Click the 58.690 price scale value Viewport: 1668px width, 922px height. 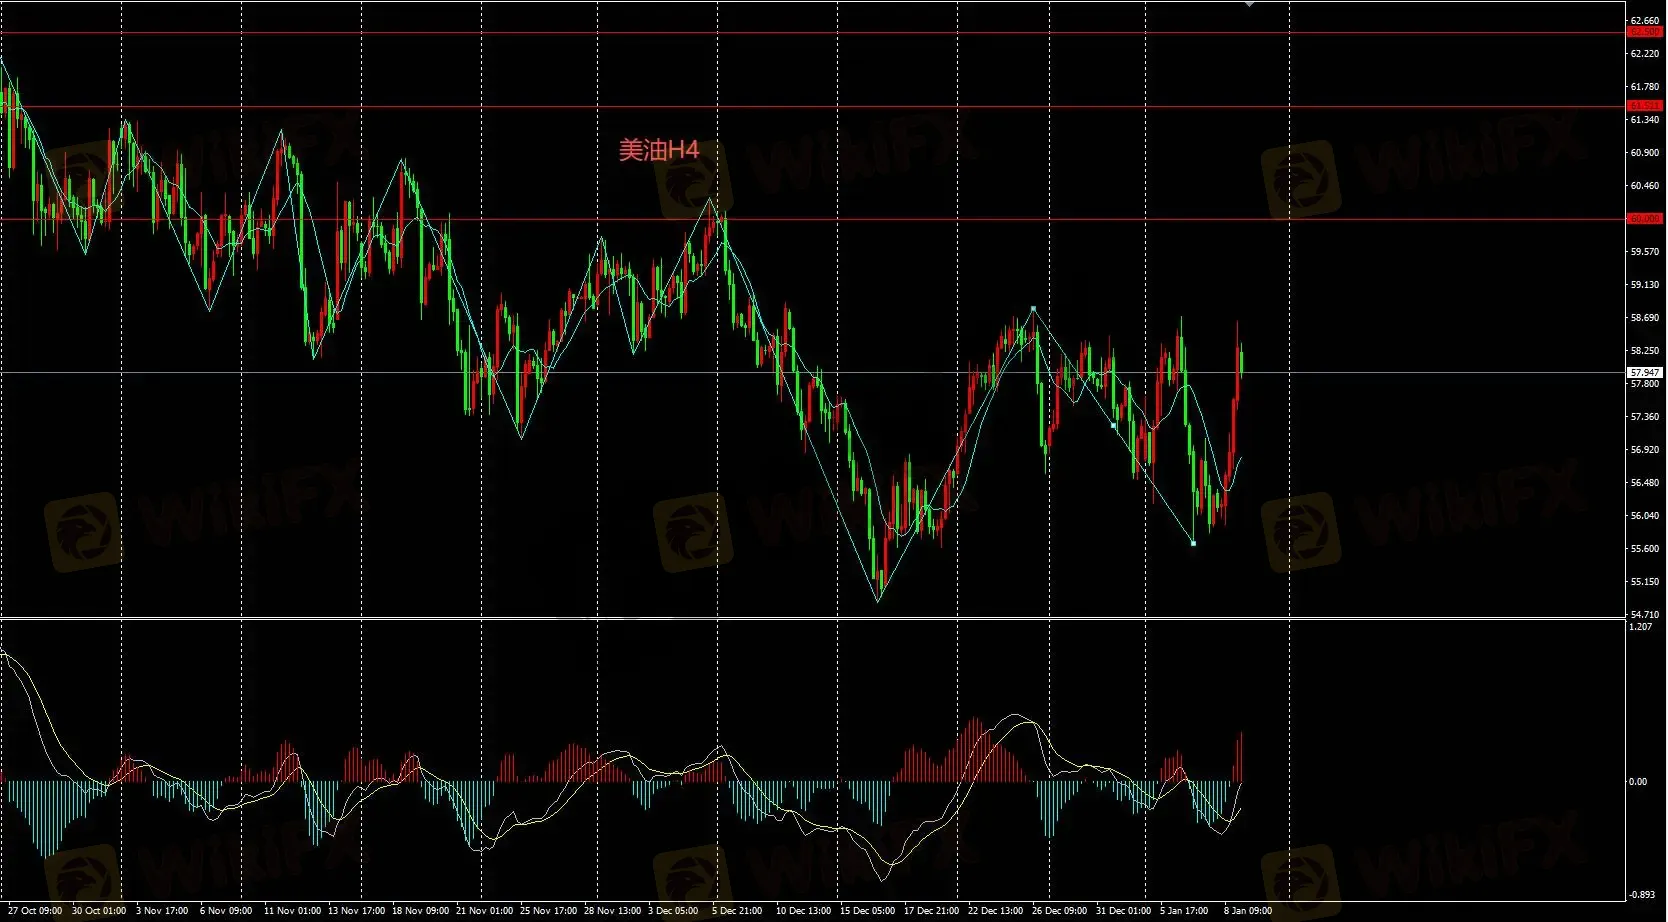click(1645, 318)
